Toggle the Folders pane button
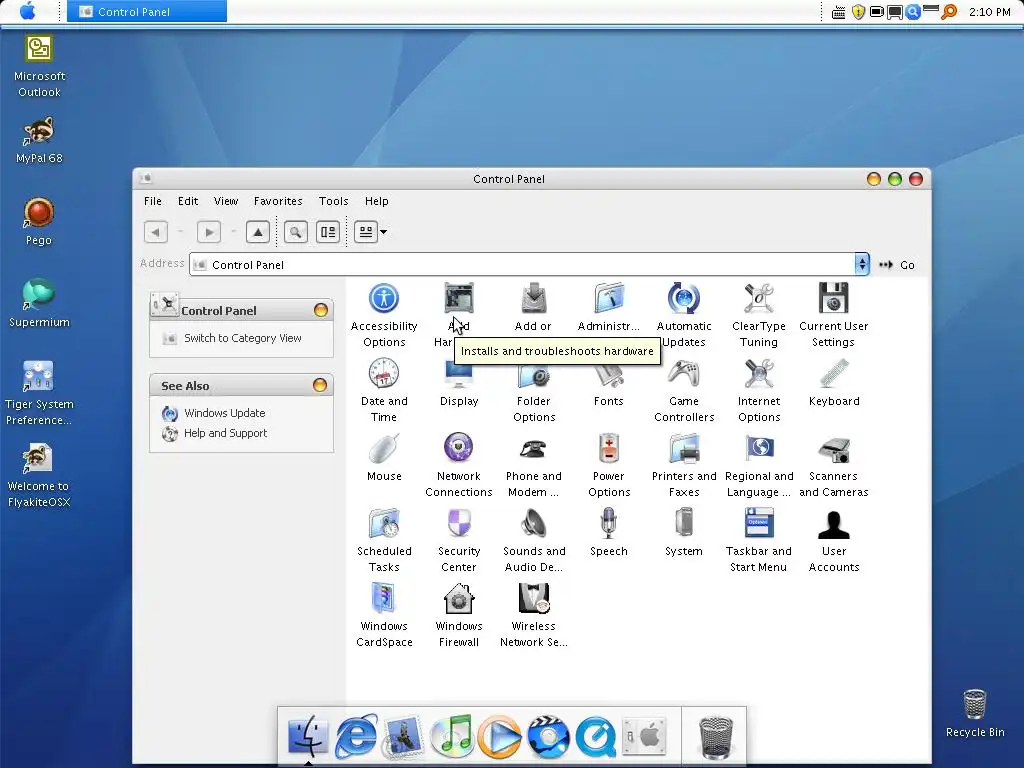The height and width of the screenshot is (768, 1024). click(x=328, y=232)
